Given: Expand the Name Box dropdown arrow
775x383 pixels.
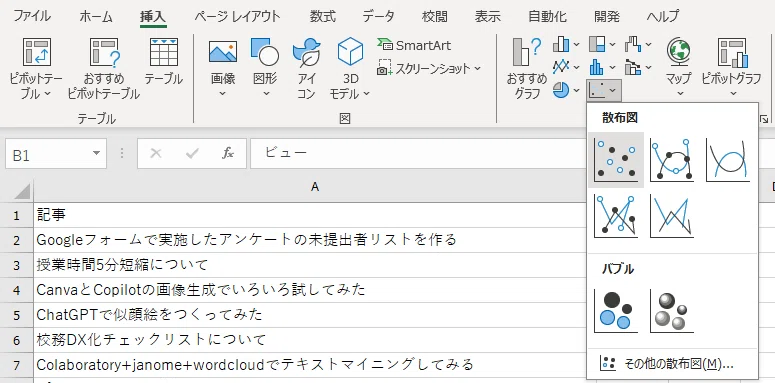Looking at the screenshot, I should click(x=97, y=154).
